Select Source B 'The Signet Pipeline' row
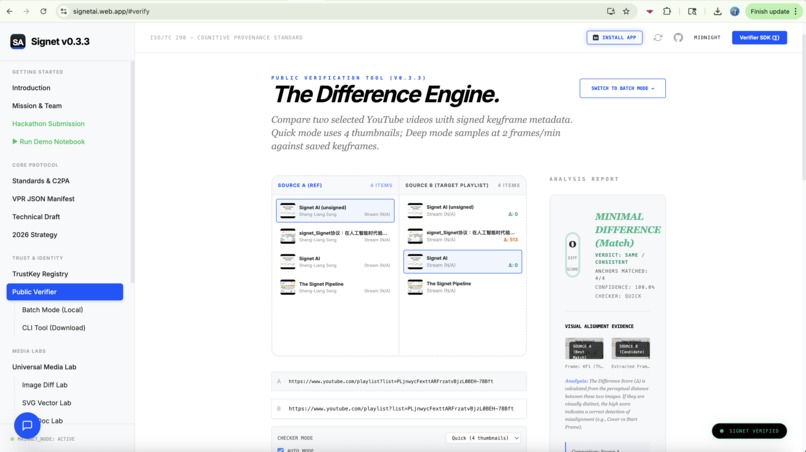Image resolution: width=806 pixels, height=452 pixels. [463, 287]
